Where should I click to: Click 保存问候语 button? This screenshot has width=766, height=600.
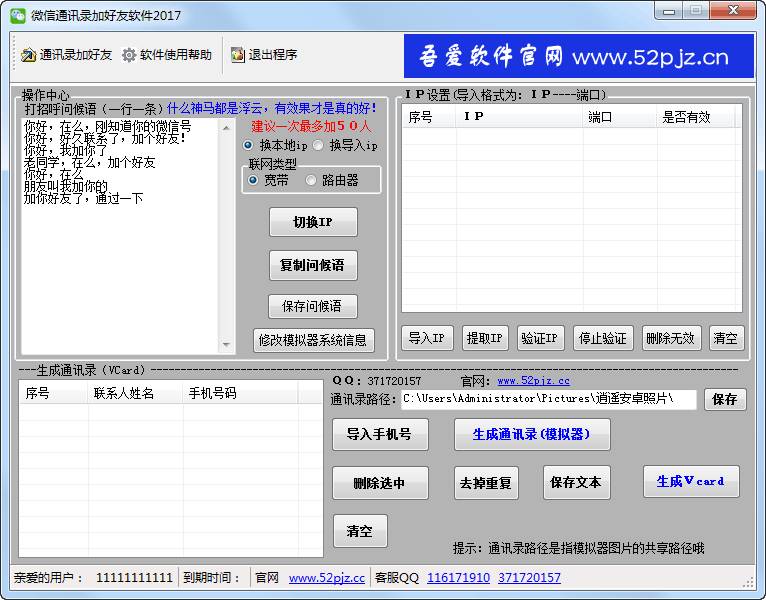pos(313,306)
